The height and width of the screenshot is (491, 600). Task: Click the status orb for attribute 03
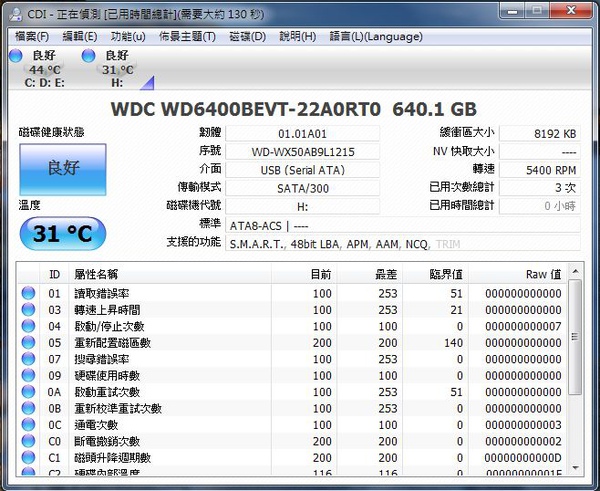coord(28,310)
